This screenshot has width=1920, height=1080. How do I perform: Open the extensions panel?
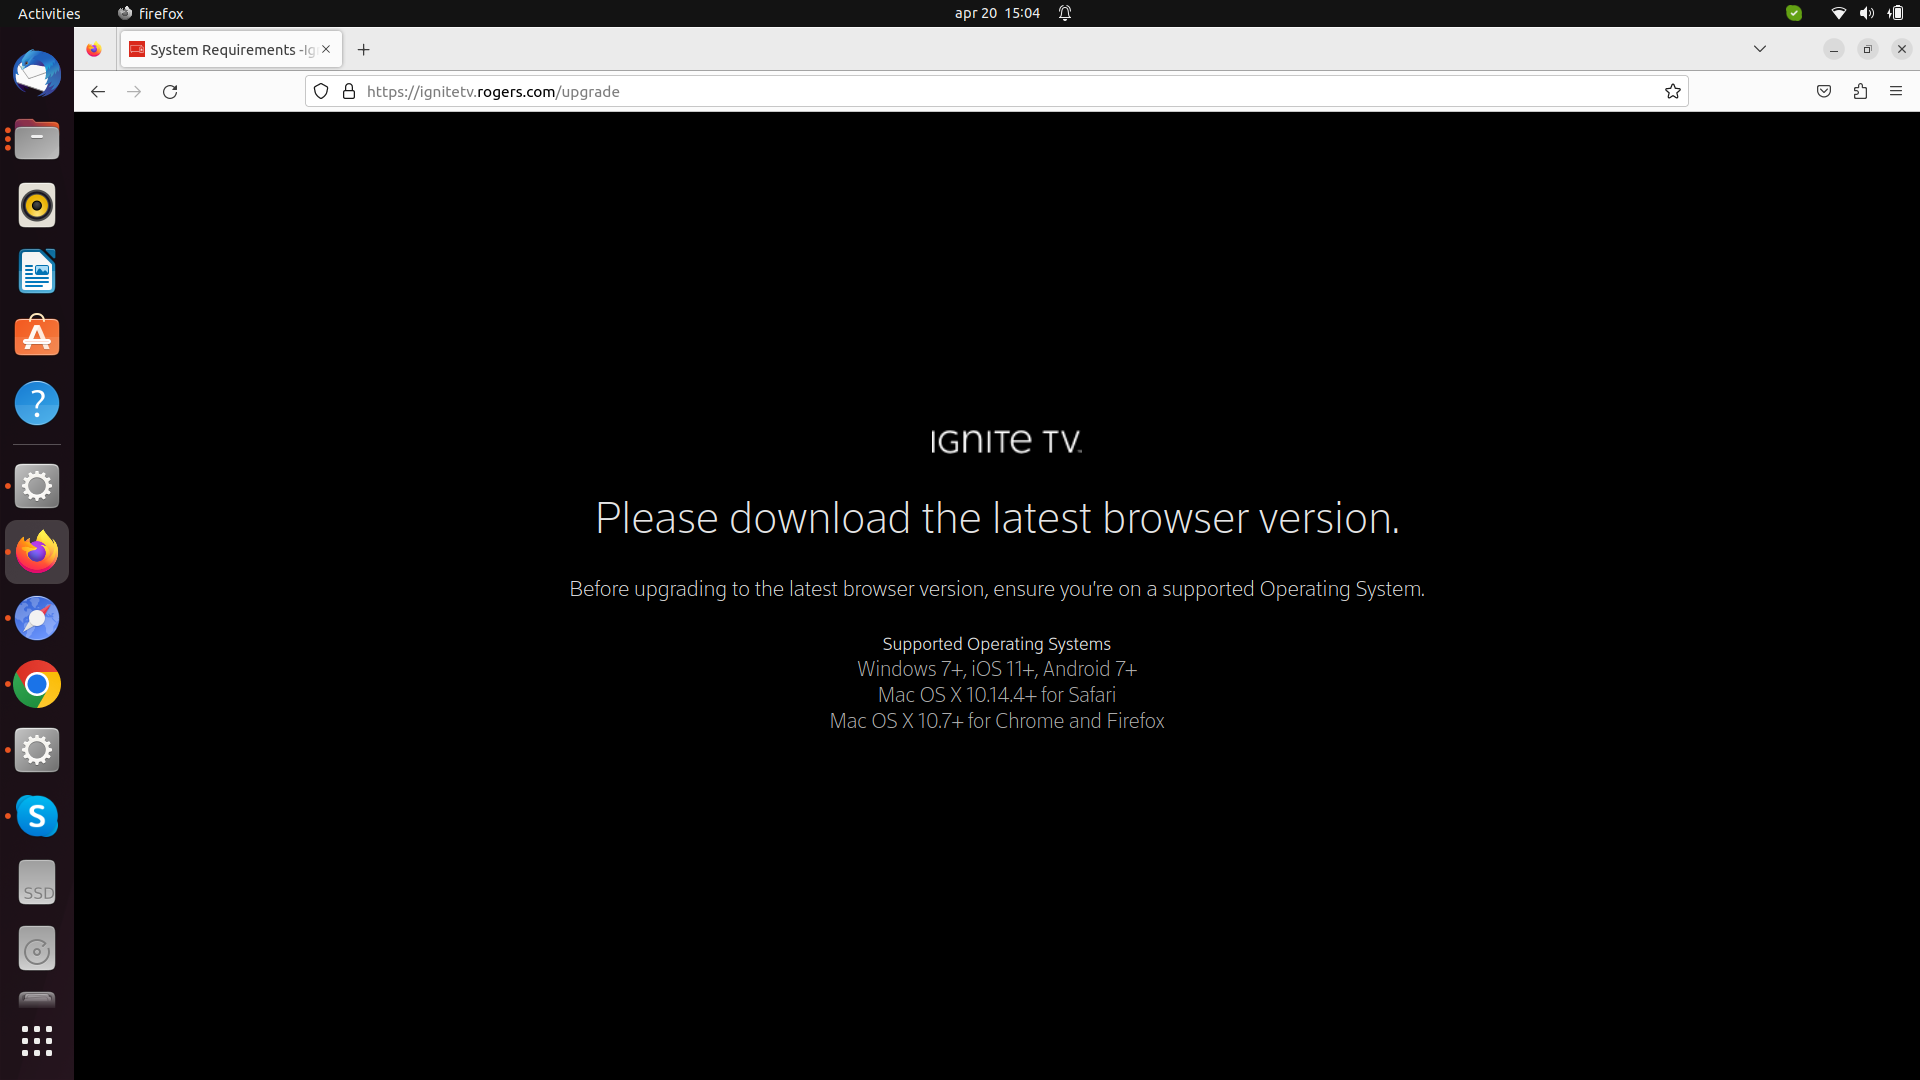(1861, 91)
